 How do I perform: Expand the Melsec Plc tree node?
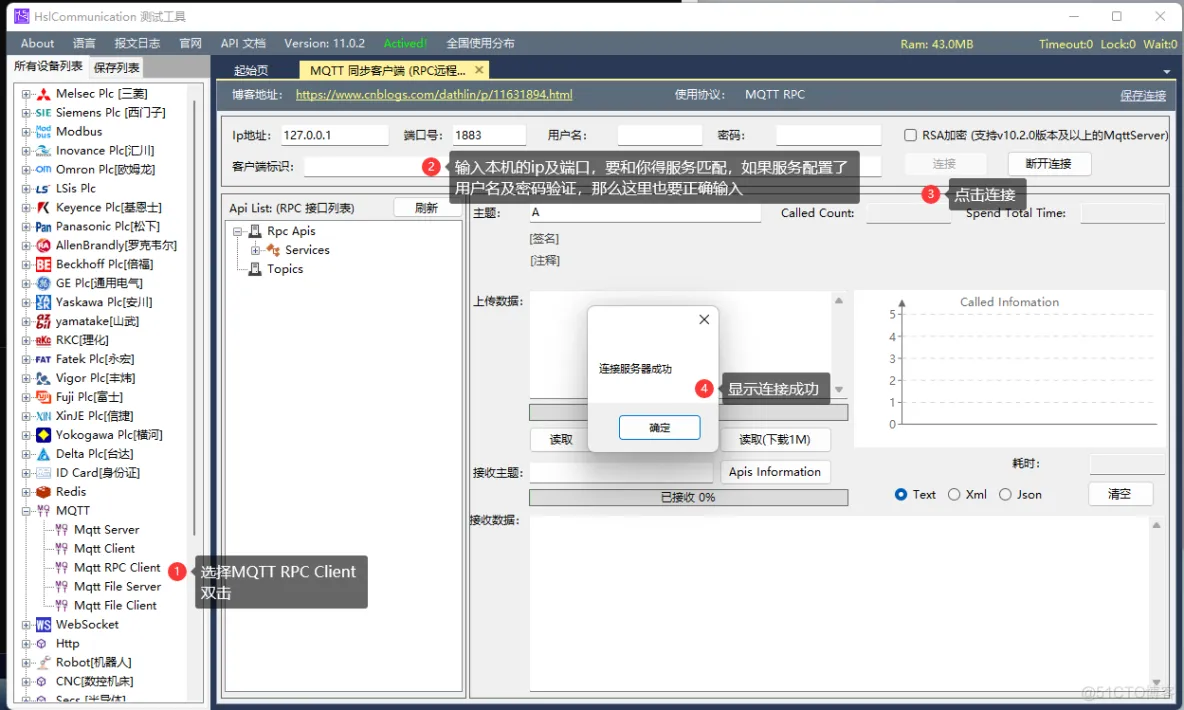tap(26, 94)
